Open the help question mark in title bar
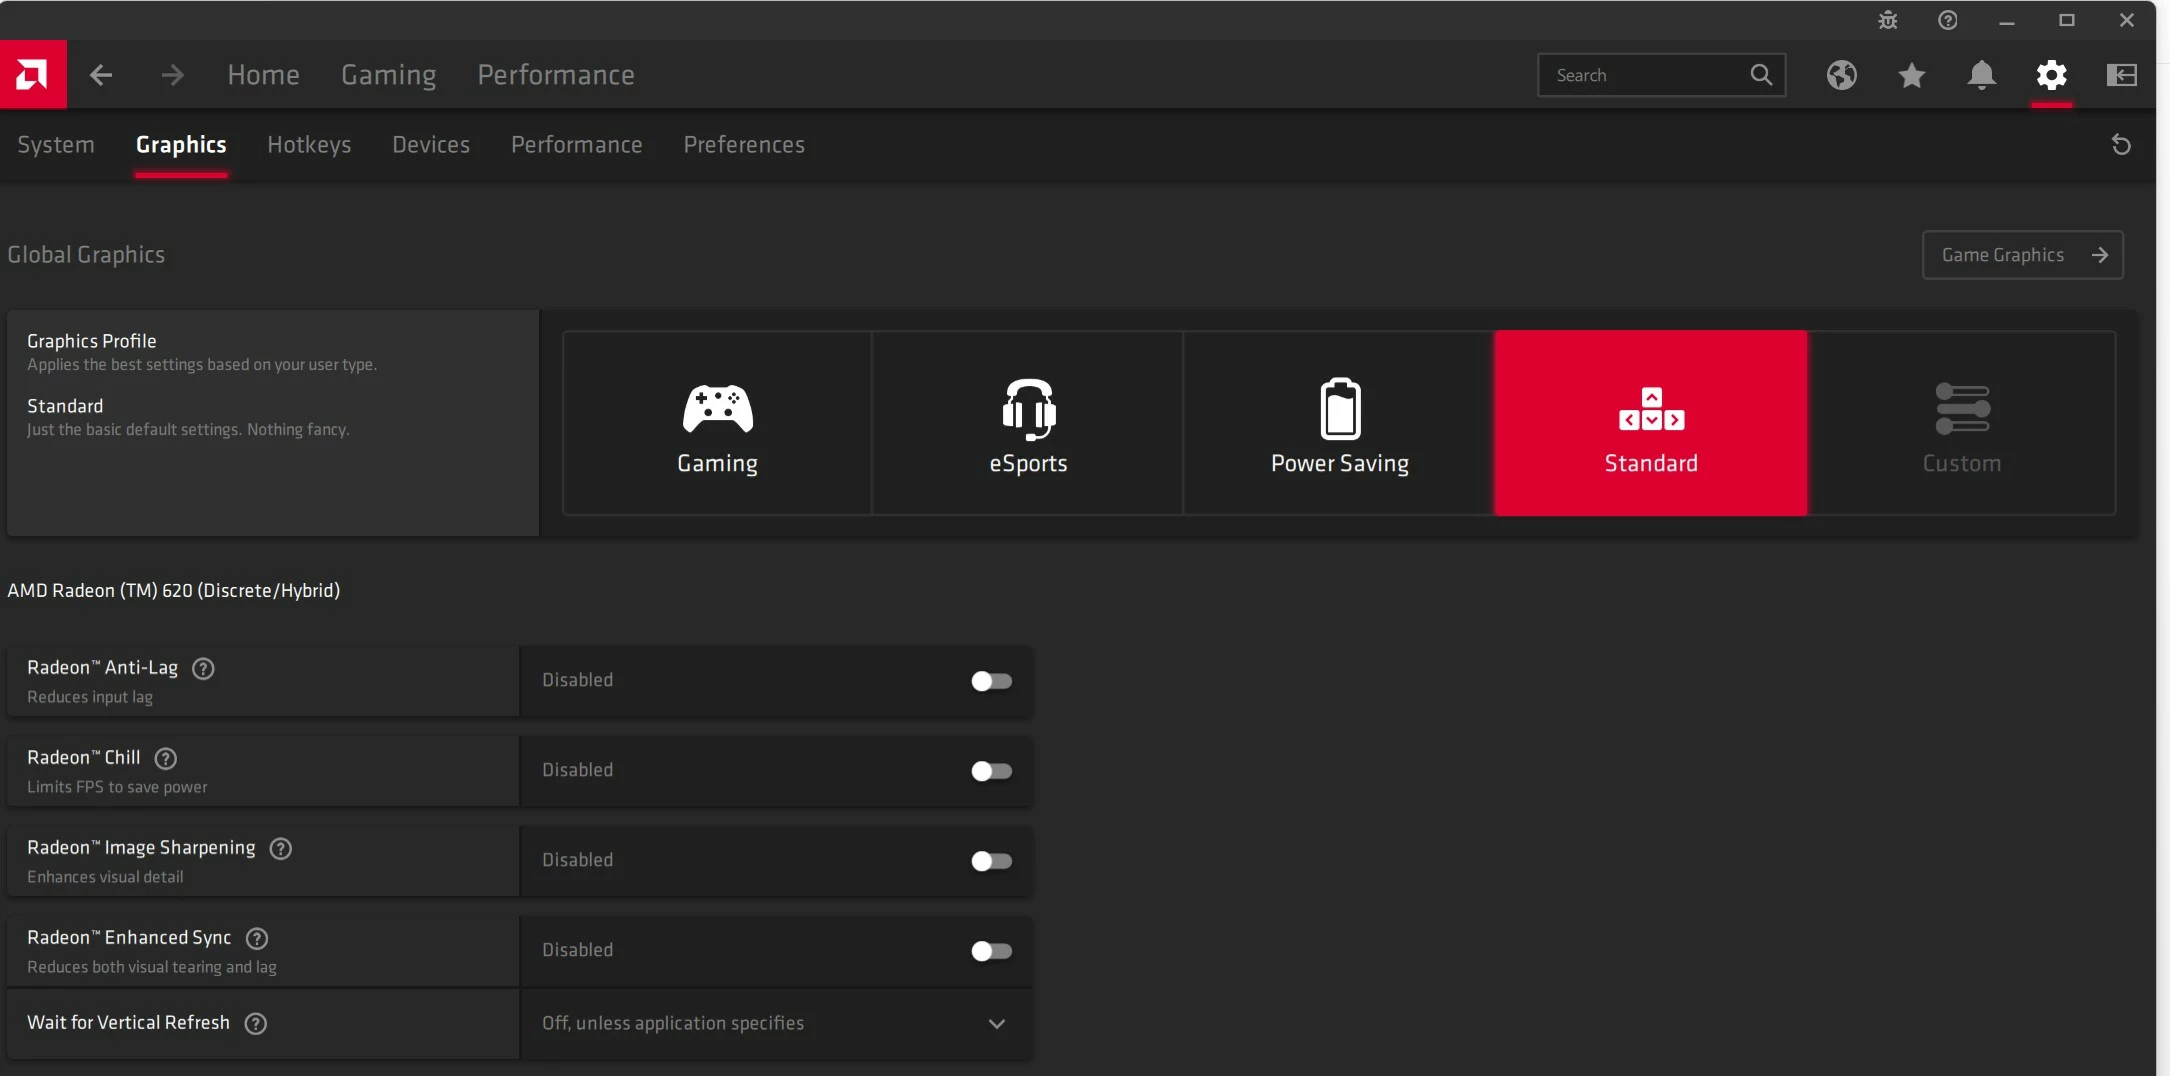Screen dimensions: 2170x1076 tap(1948, 20)
